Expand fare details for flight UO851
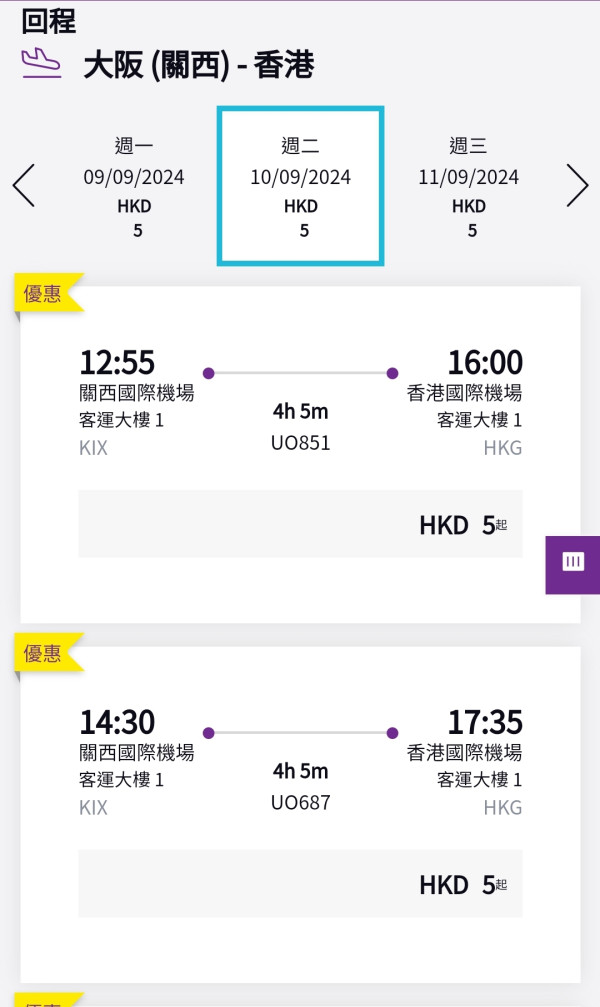Viewport: 600px width, 1007px height. 300,523
